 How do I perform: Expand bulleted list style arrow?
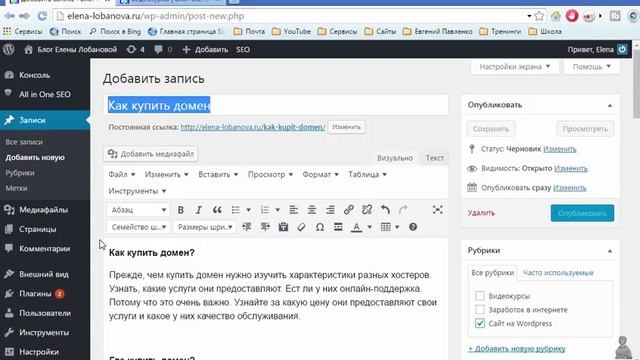click(248, 210)
